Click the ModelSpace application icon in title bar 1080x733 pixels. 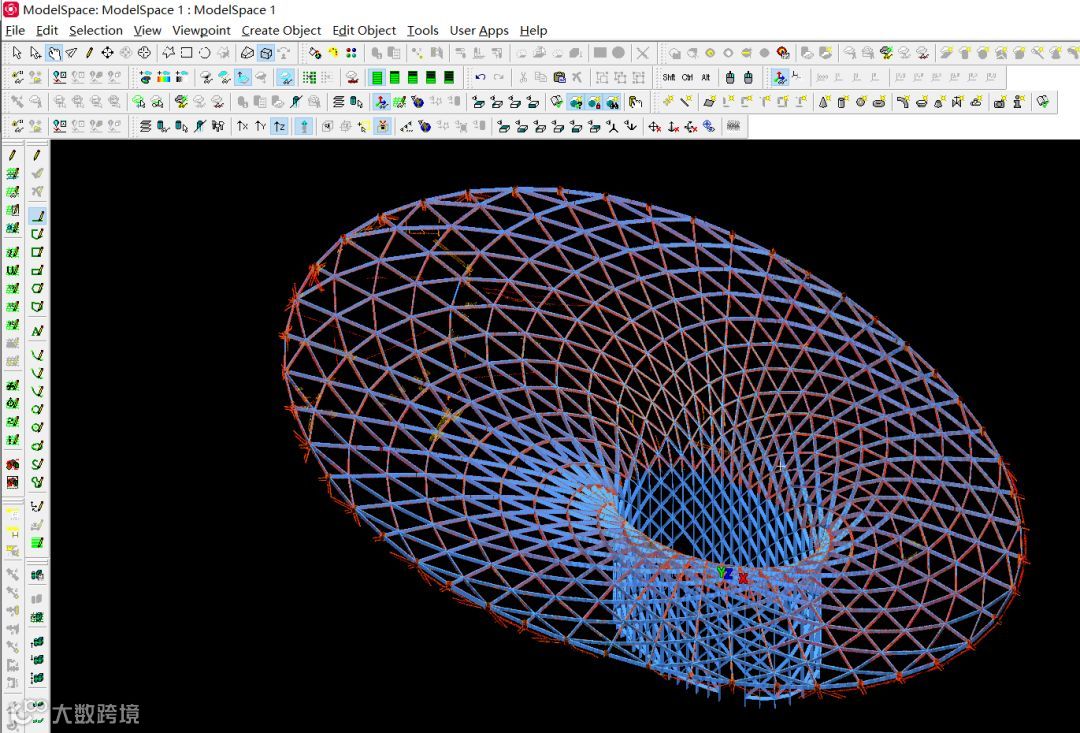click(x=11, y=10)
